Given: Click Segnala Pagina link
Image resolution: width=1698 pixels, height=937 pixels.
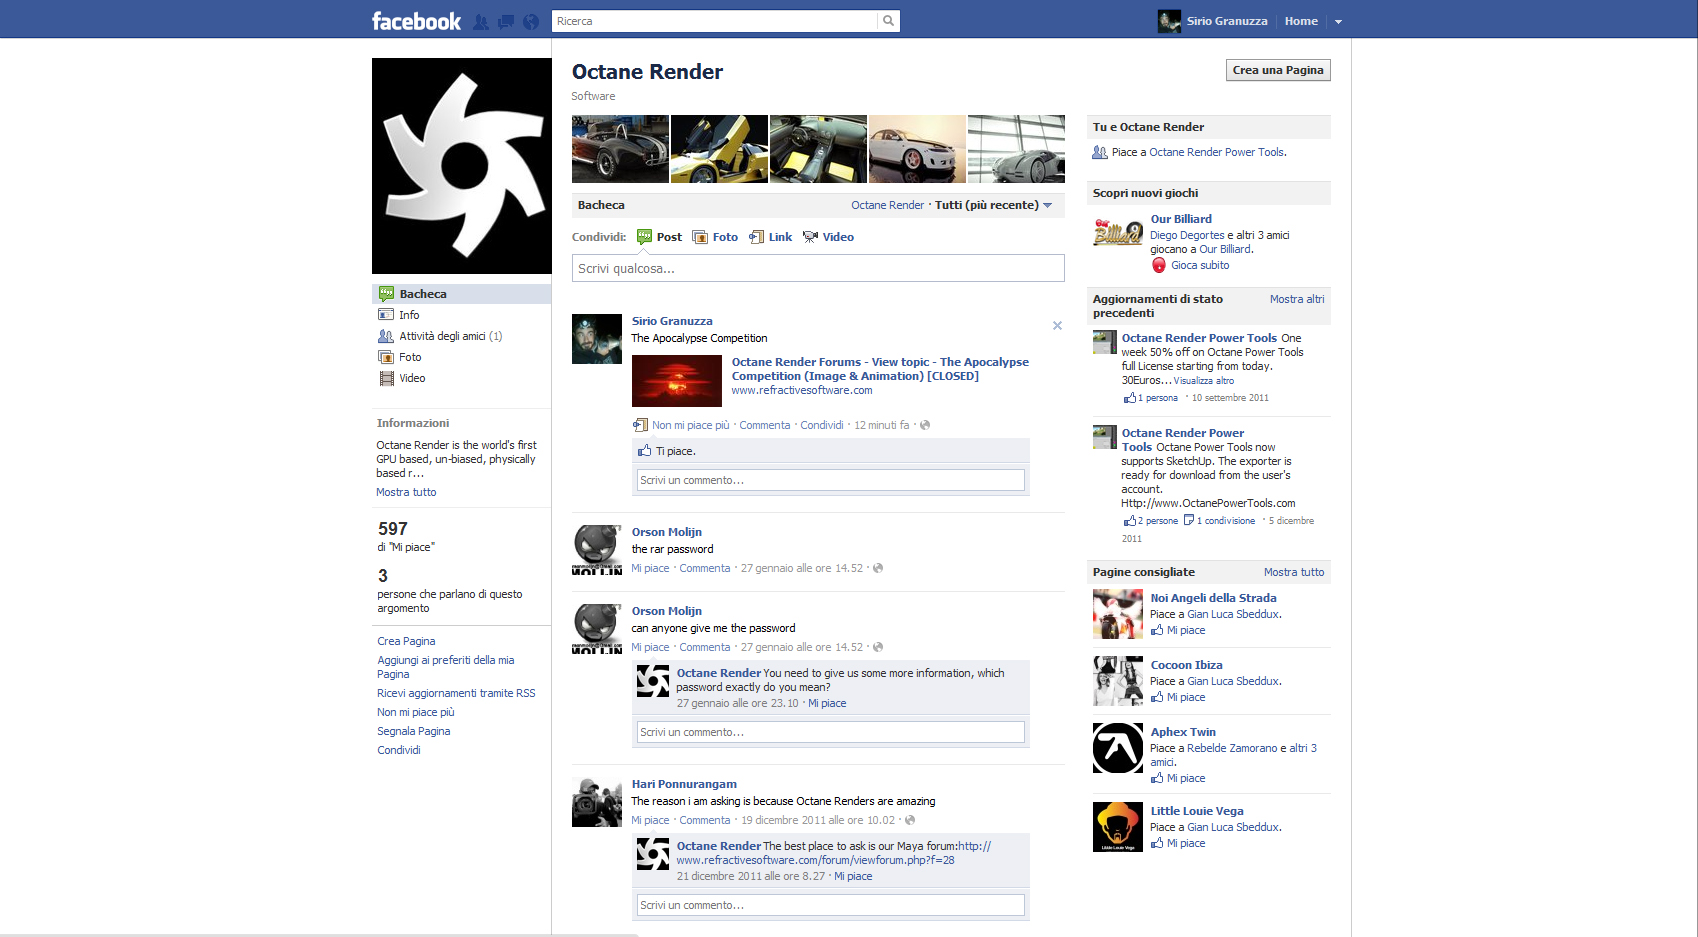Looking at the screenshot, I should tap(413, 731).
